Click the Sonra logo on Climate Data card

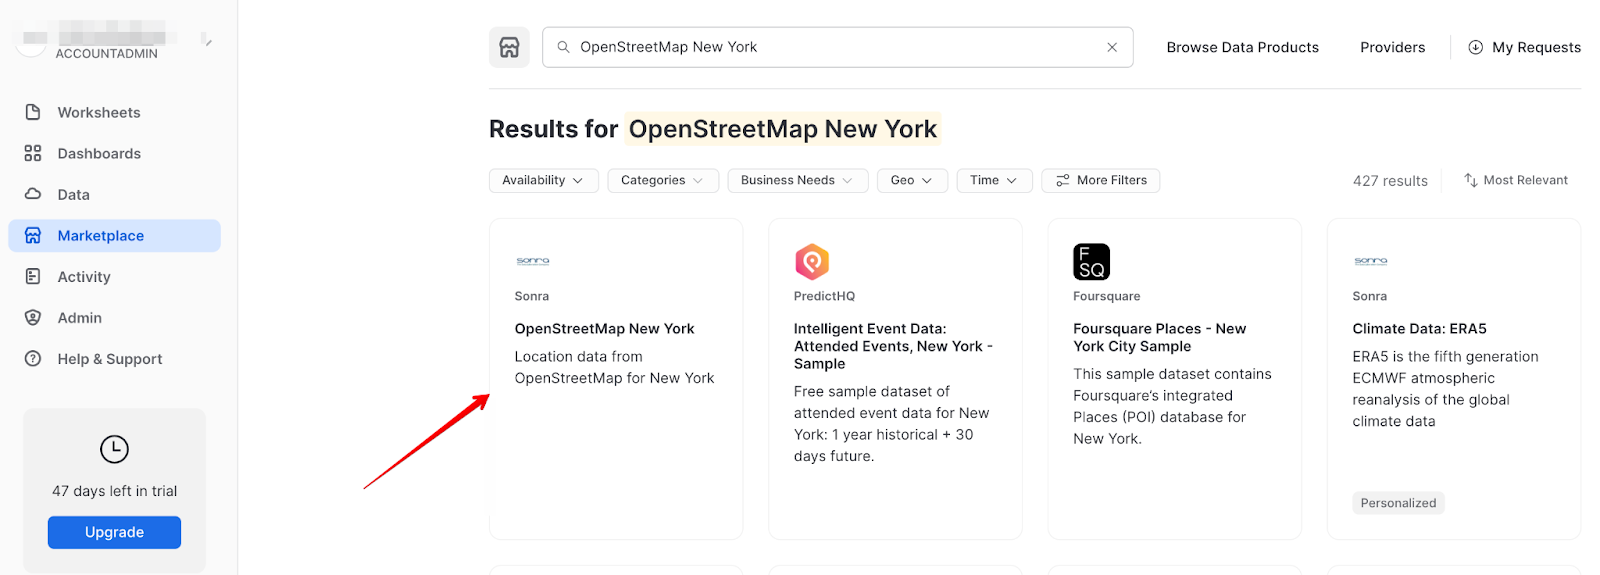pos(1371,261)
